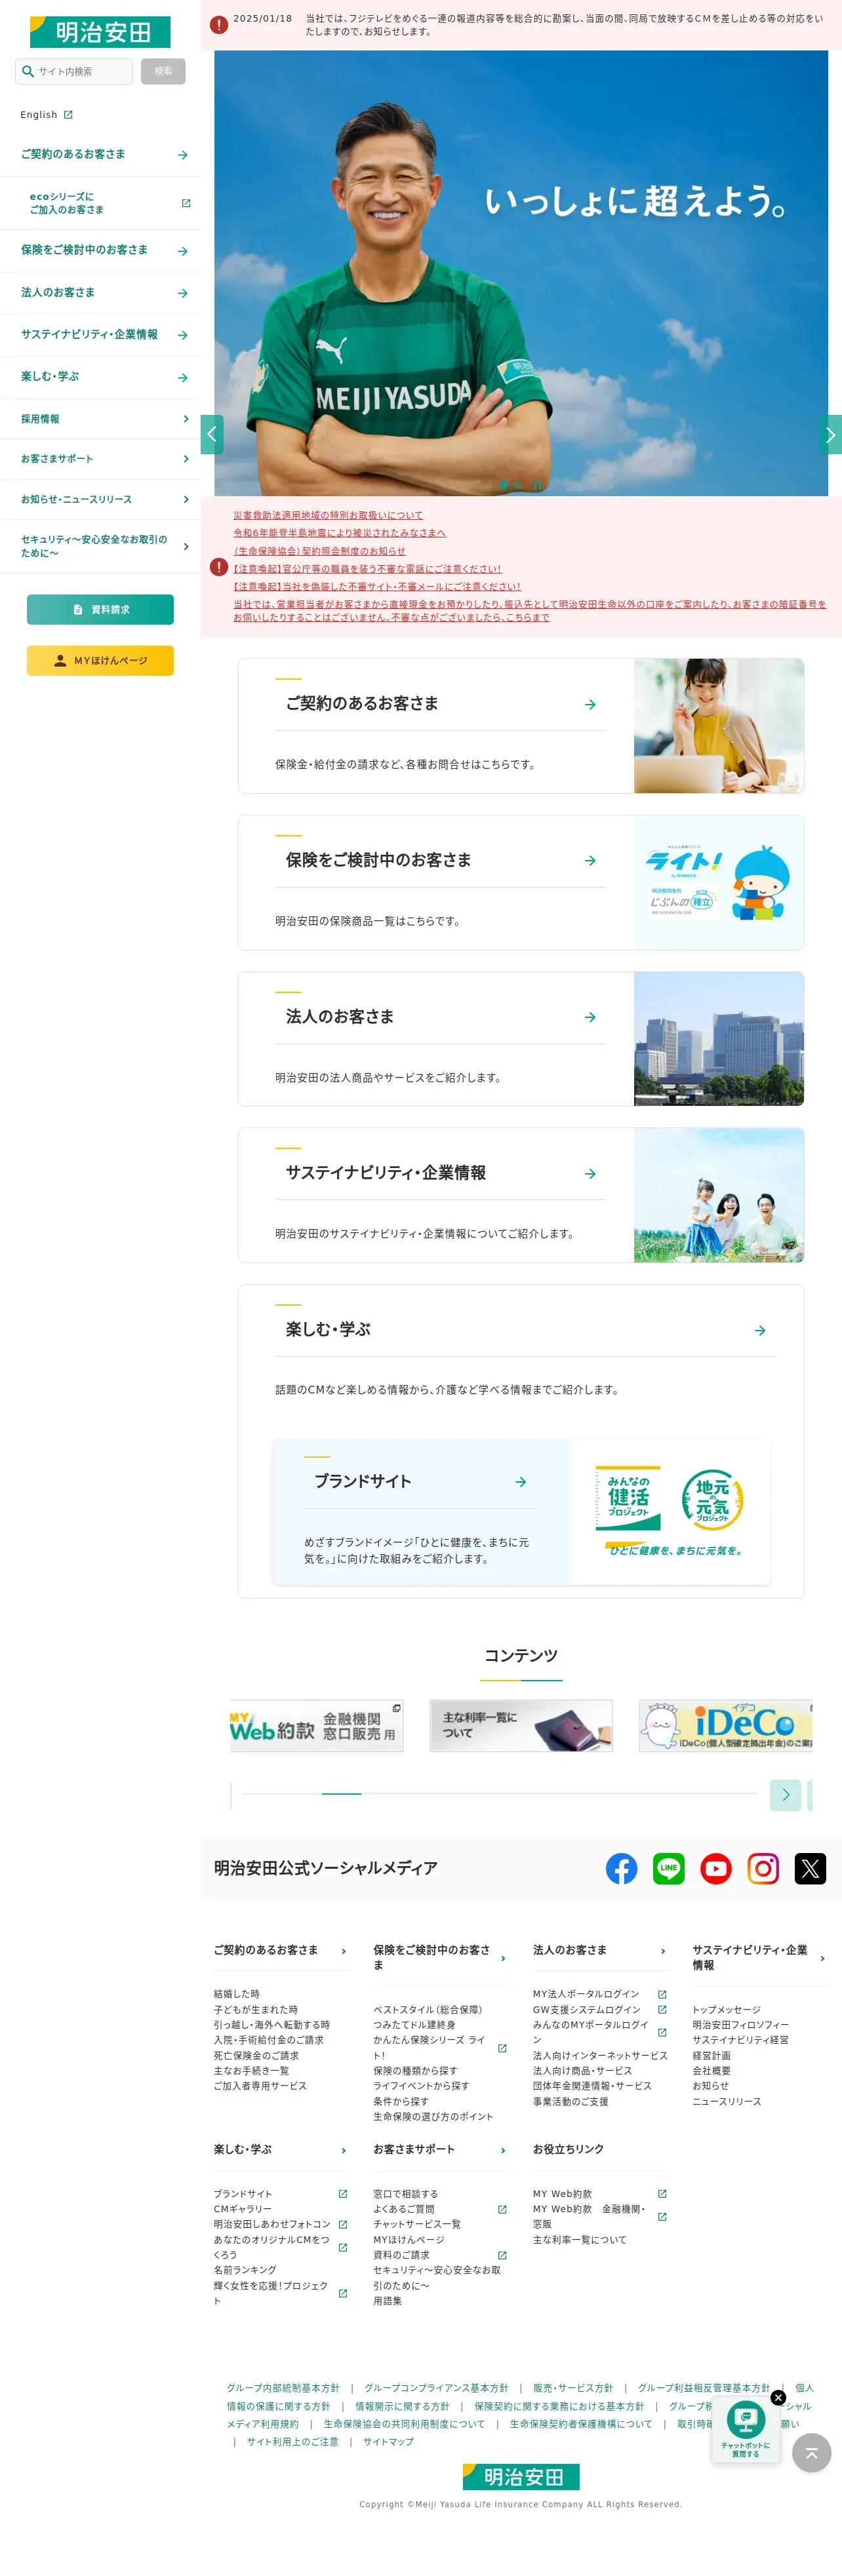Expand footer サステナビリティ・企業情報 chevron
Screen dimensions: 842x2576
pyautogui.click(x=822, y=1958)
